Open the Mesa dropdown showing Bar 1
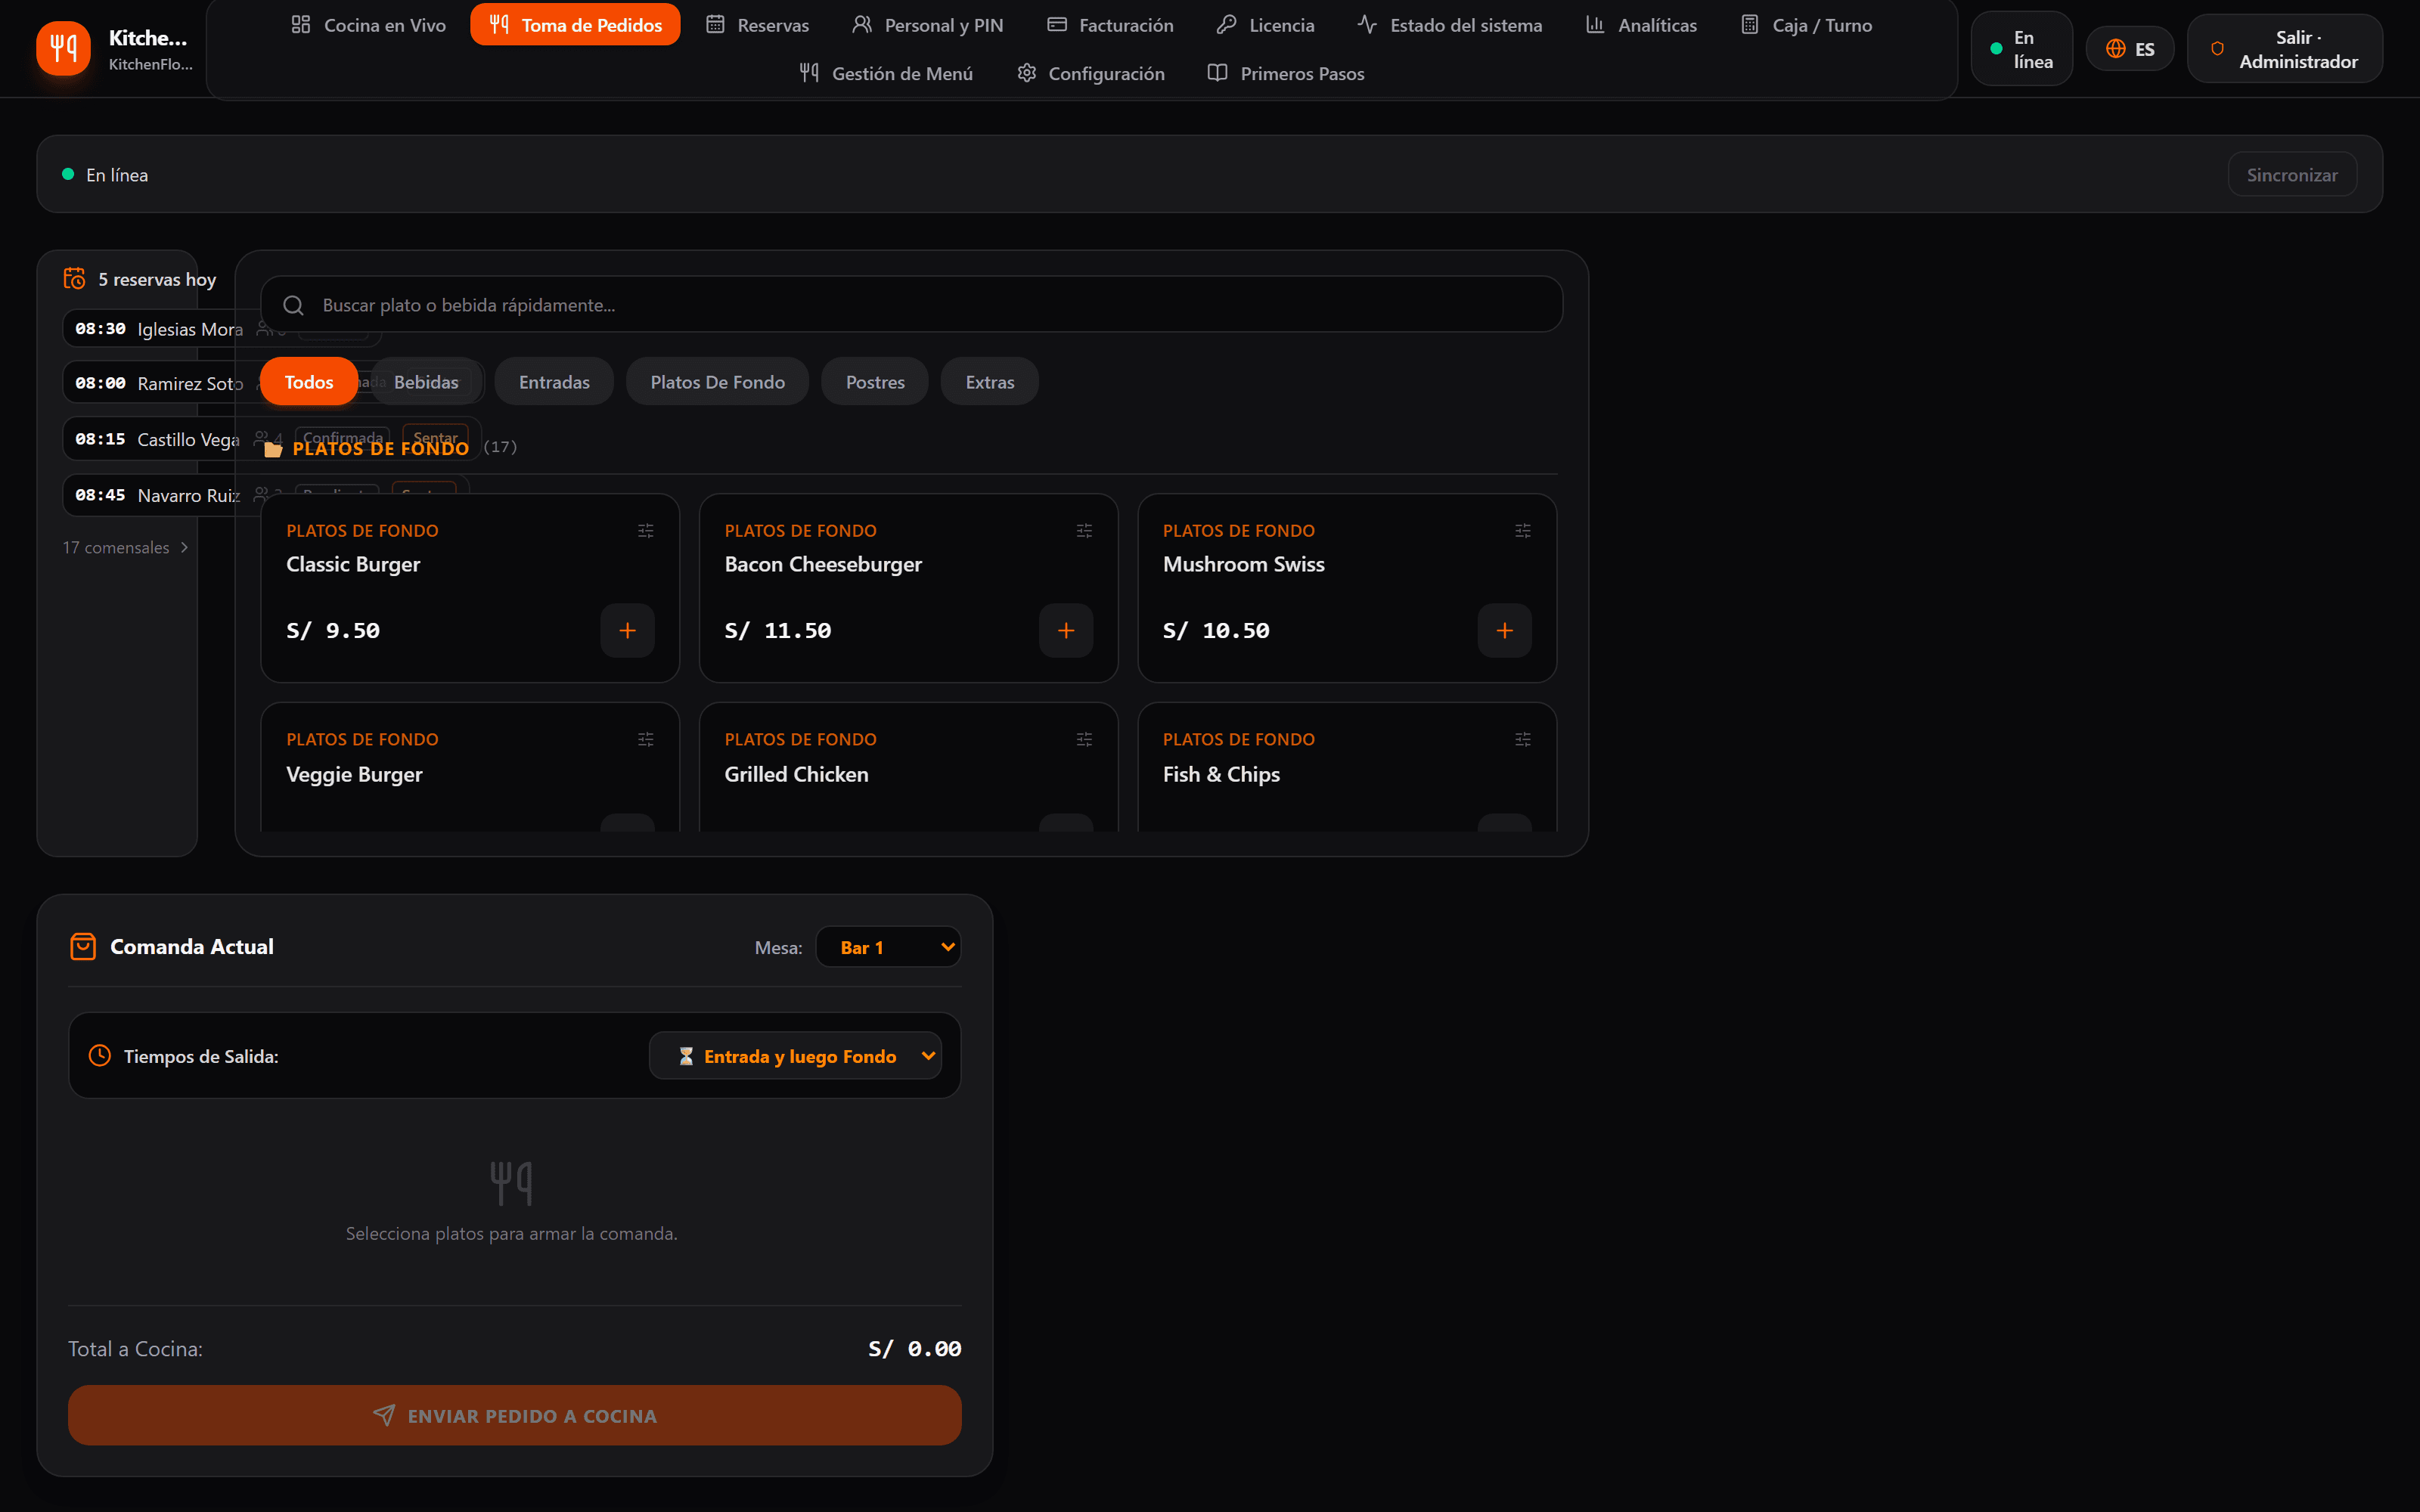The image size is (2420, 1512). point(888,947)
